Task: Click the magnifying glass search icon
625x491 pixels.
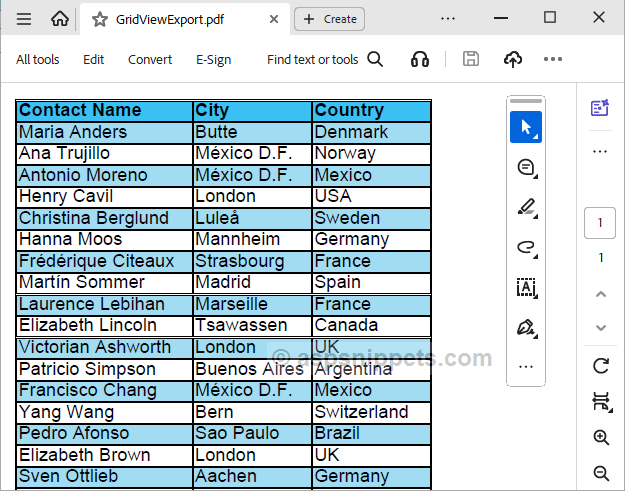Action: tap(375, 59)
